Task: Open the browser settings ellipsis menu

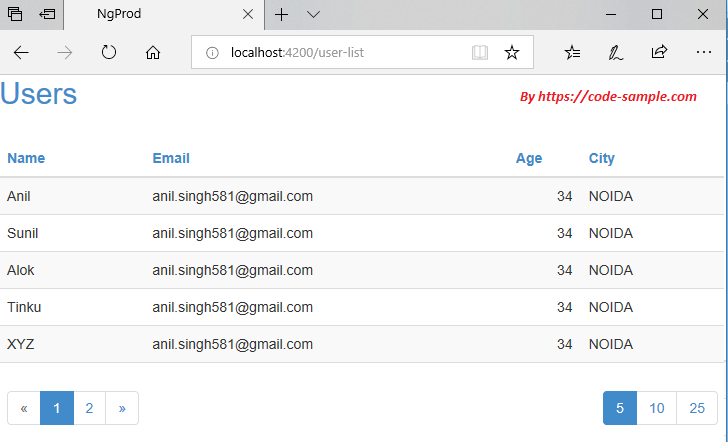Action: (x=703, y=53)
